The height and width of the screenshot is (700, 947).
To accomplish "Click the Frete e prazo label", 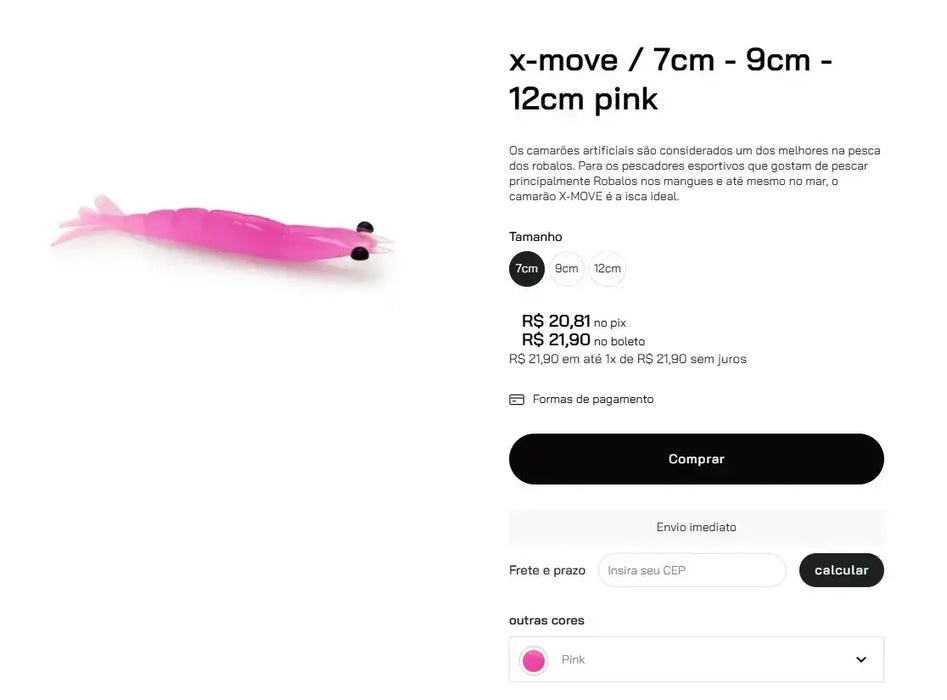I will [x=547, y=570].
